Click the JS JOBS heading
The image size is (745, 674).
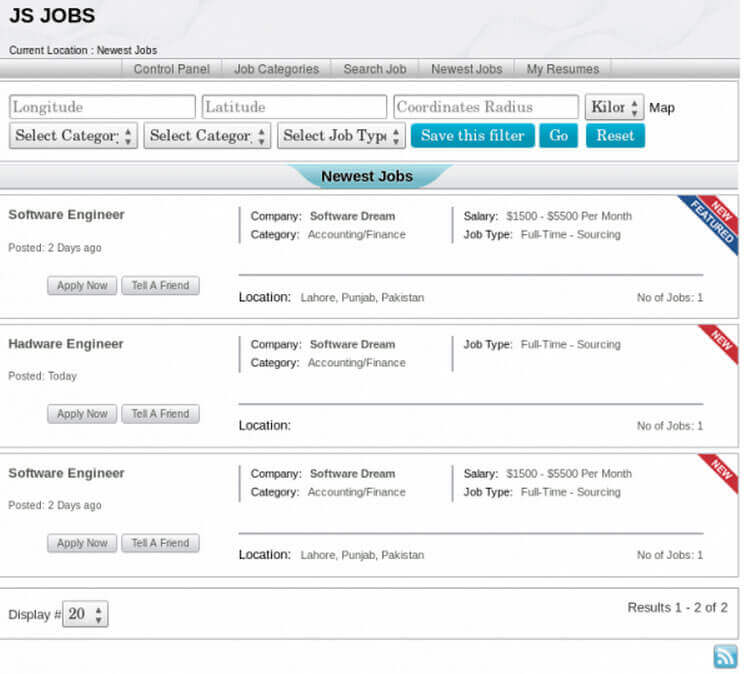(52, 16)
